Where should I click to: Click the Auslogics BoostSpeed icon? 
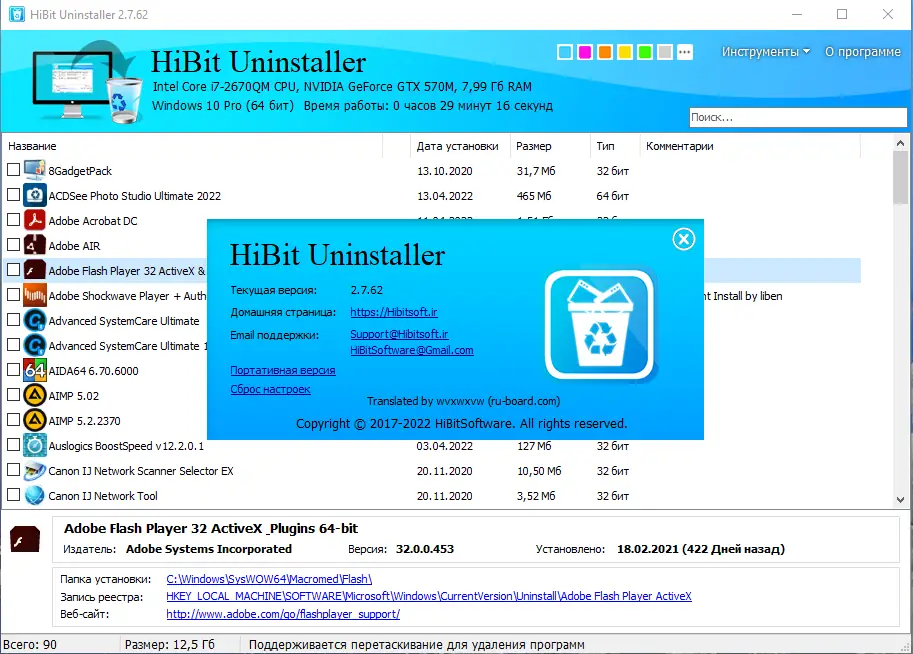click(x=35, y=446)
